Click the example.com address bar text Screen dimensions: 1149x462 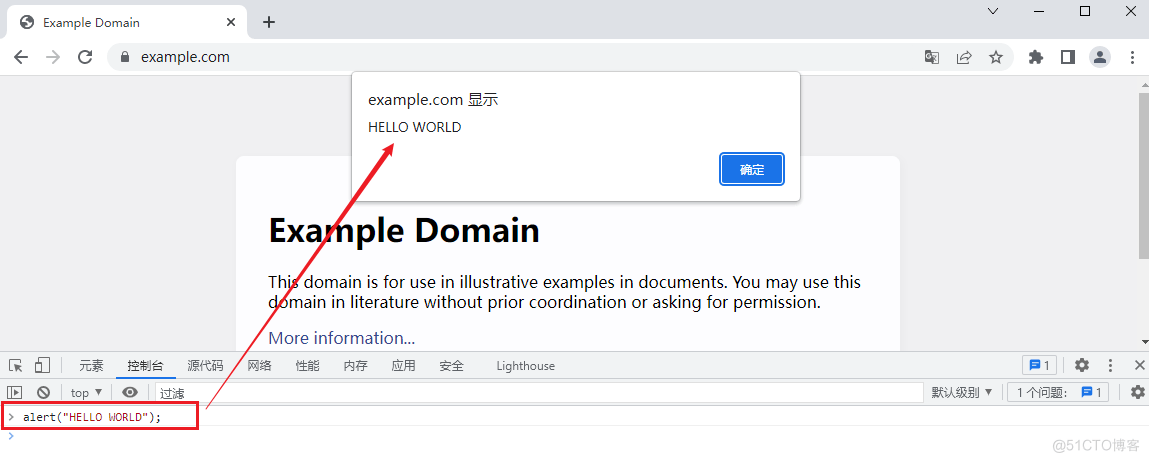point(185,57)
